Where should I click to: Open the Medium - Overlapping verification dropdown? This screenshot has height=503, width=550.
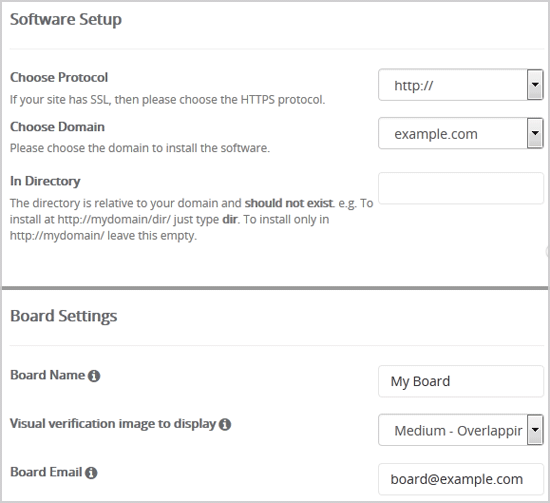tap(461, 430)
